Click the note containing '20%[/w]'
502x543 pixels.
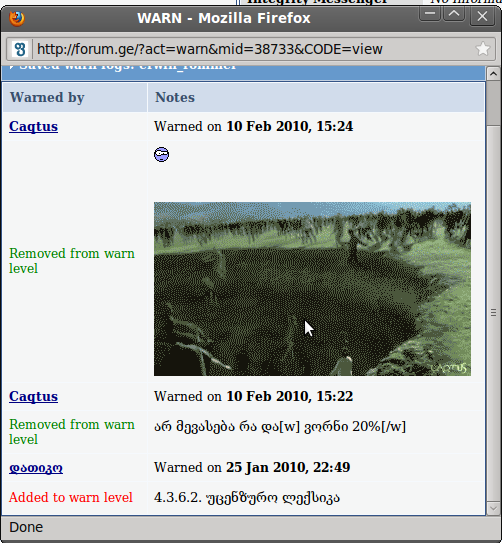(280, 427)
